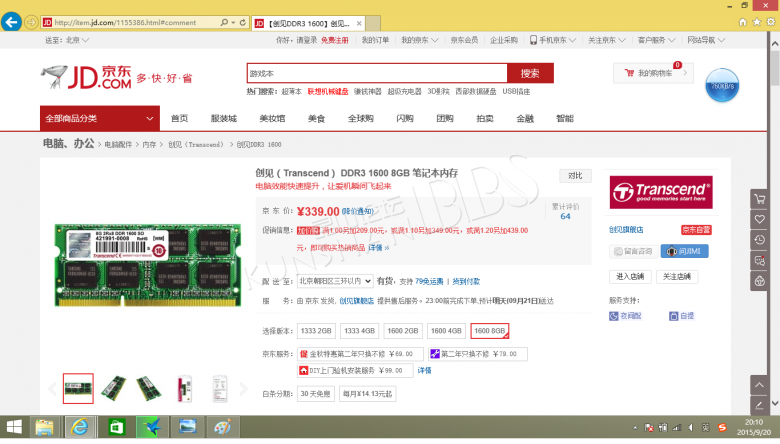Click the Transcend brand logo
780x444 pixels.
point(661,192)
